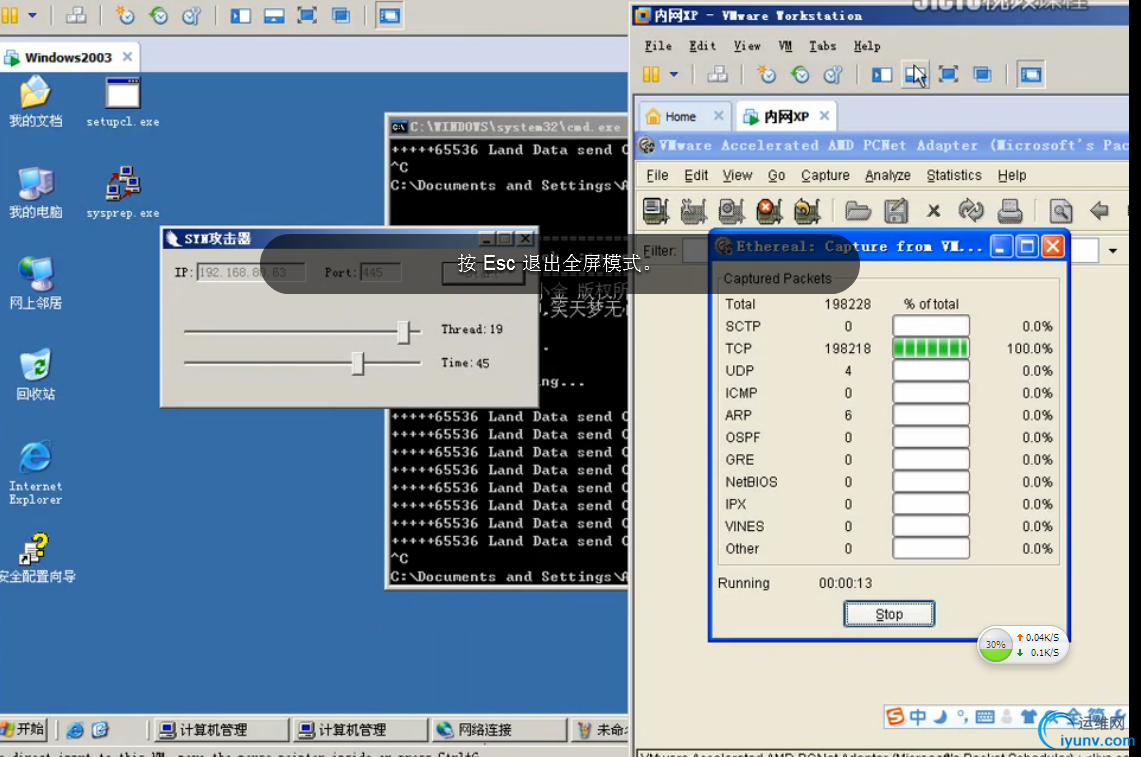Expand power dropdown in 内网XP VMware toolbar
Viewport: 1141px width, 757px height.
point(674,74)
